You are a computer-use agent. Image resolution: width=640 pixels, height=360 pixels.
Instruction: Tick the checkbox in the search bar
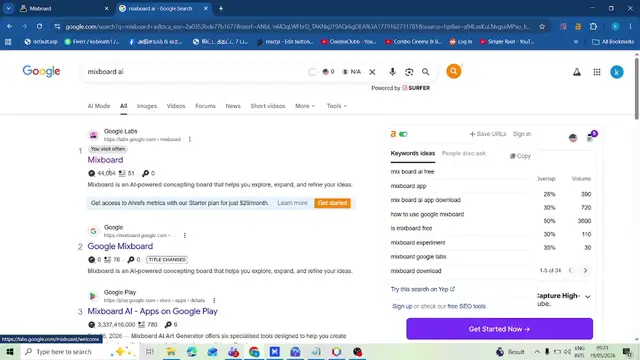(312, 72)
